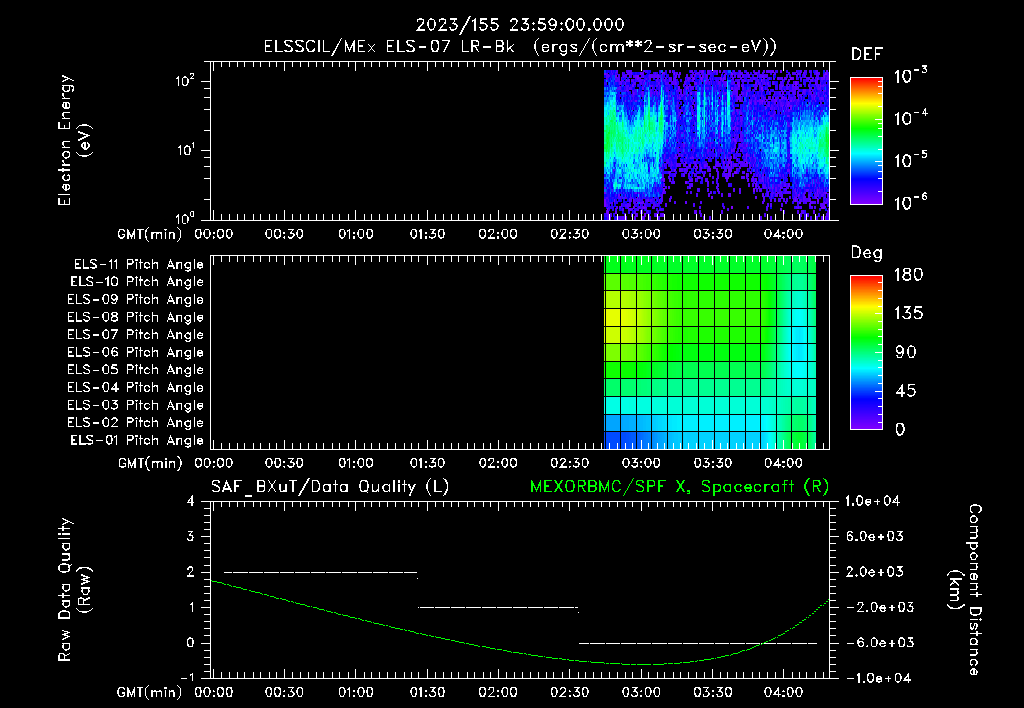Click the 1.0e+04 value on the right axis

872,501
